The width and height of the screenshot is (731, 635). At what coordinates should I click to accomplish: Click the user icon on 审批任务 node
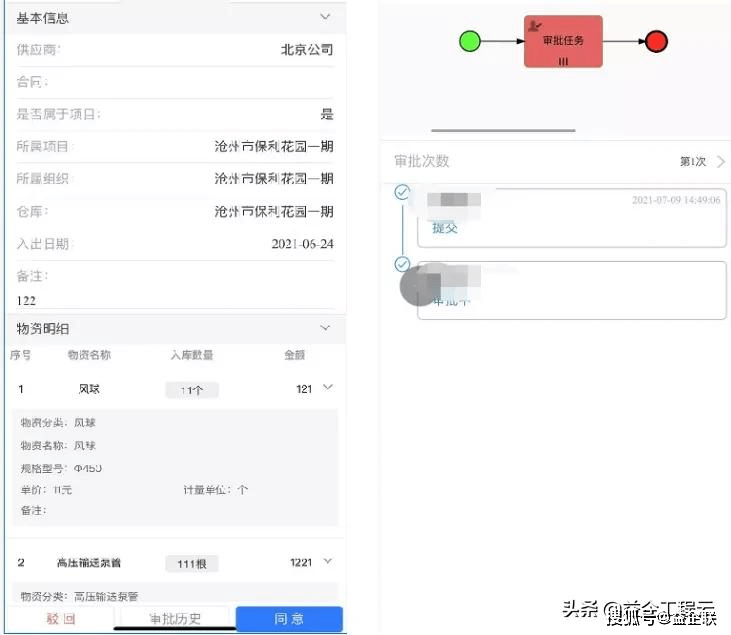coord(536,25)
